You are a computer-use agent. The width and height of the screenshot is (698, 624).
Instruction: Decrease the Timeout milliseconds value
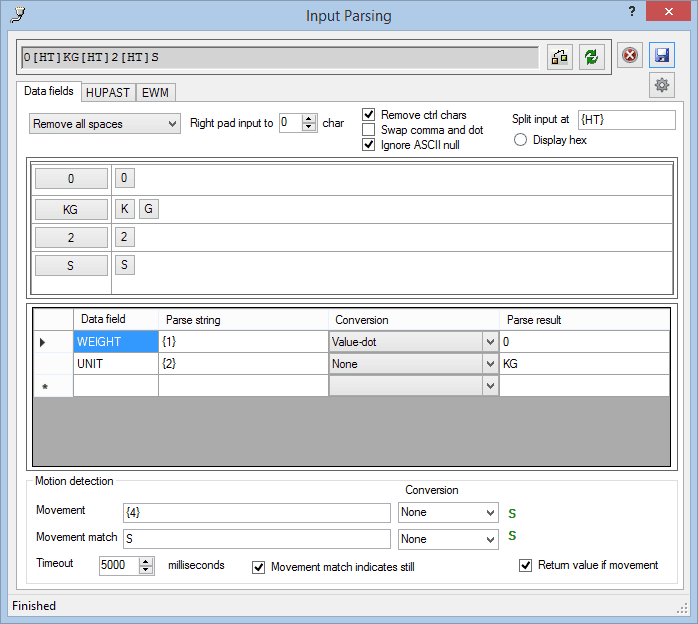click(x=146, y=570)
